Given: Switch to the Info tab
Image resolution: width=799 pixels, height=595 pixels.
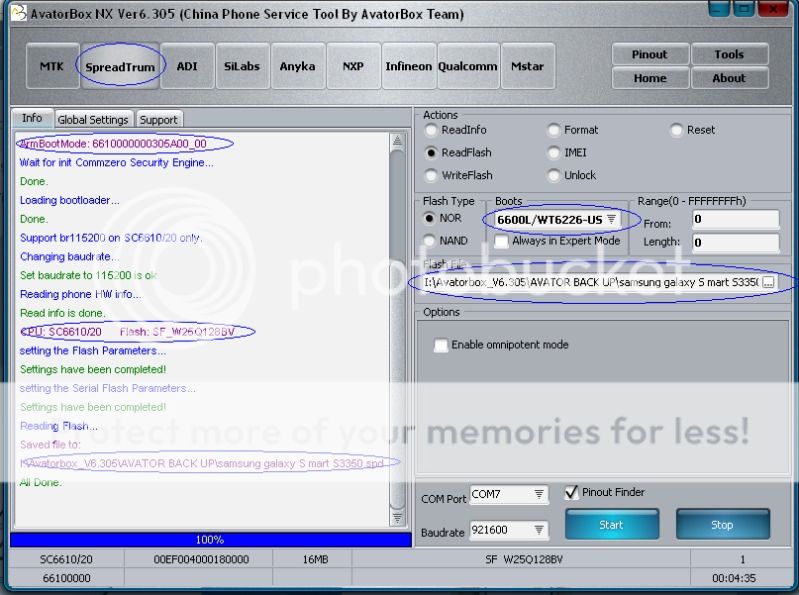Looking at the screenshot, I should point(32,118).
